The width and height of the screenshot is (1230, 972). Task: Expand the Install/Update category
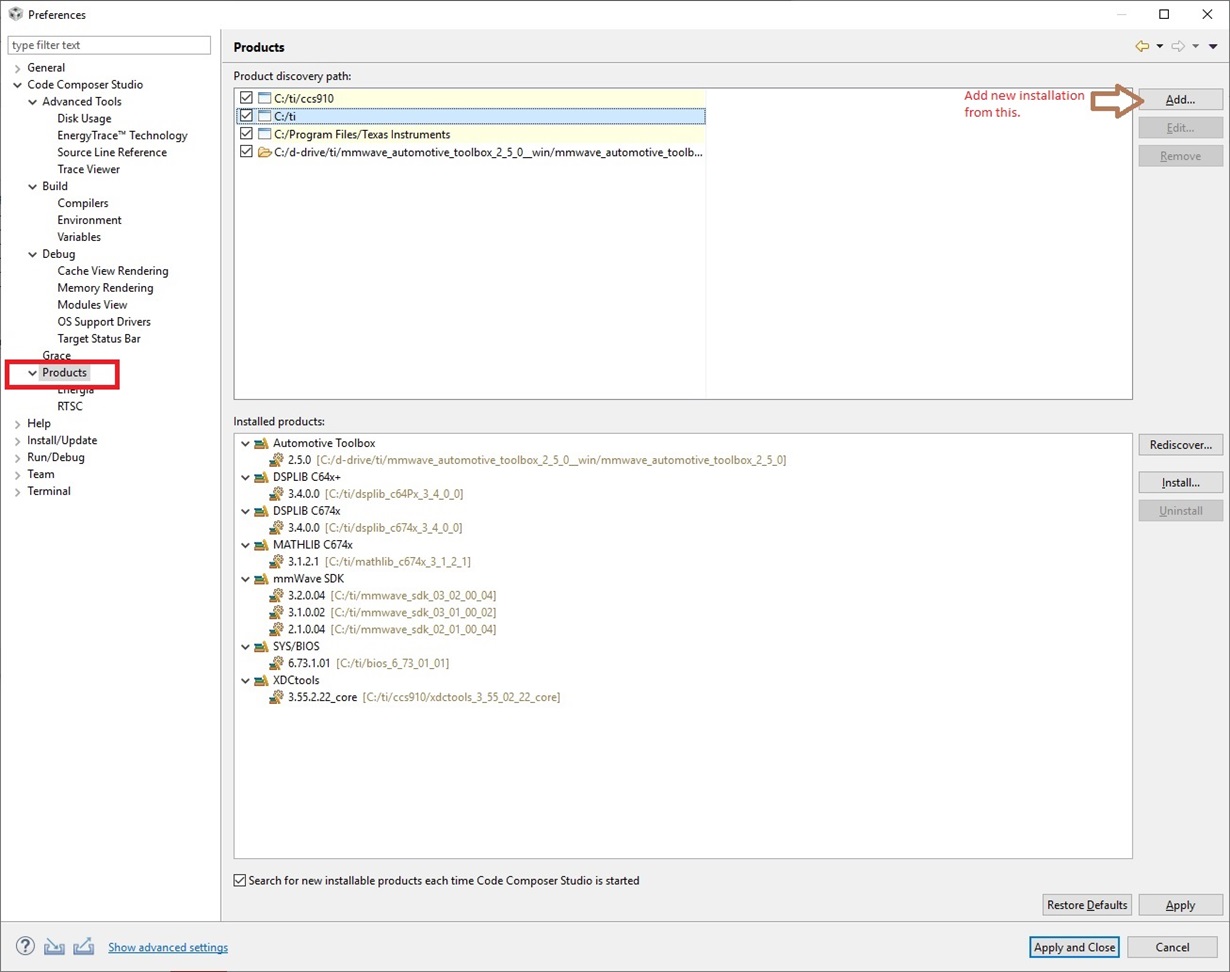coord(17,441)
